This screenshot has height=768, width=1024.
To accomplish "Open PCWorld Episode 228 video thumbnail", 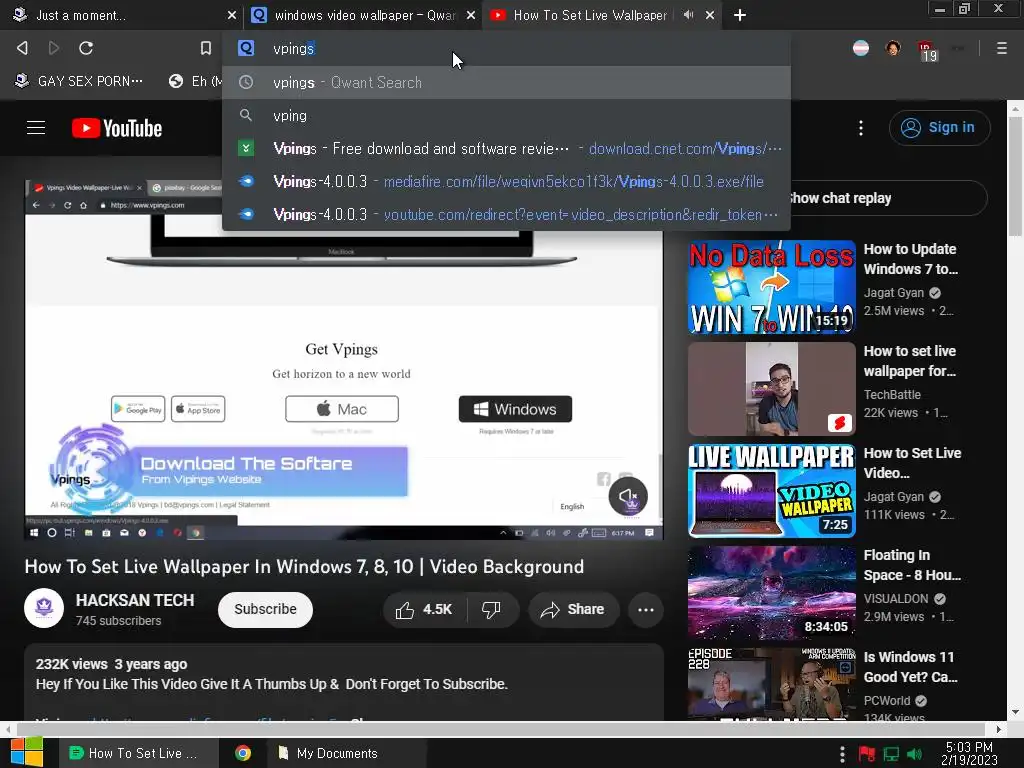I will point(771,684).
